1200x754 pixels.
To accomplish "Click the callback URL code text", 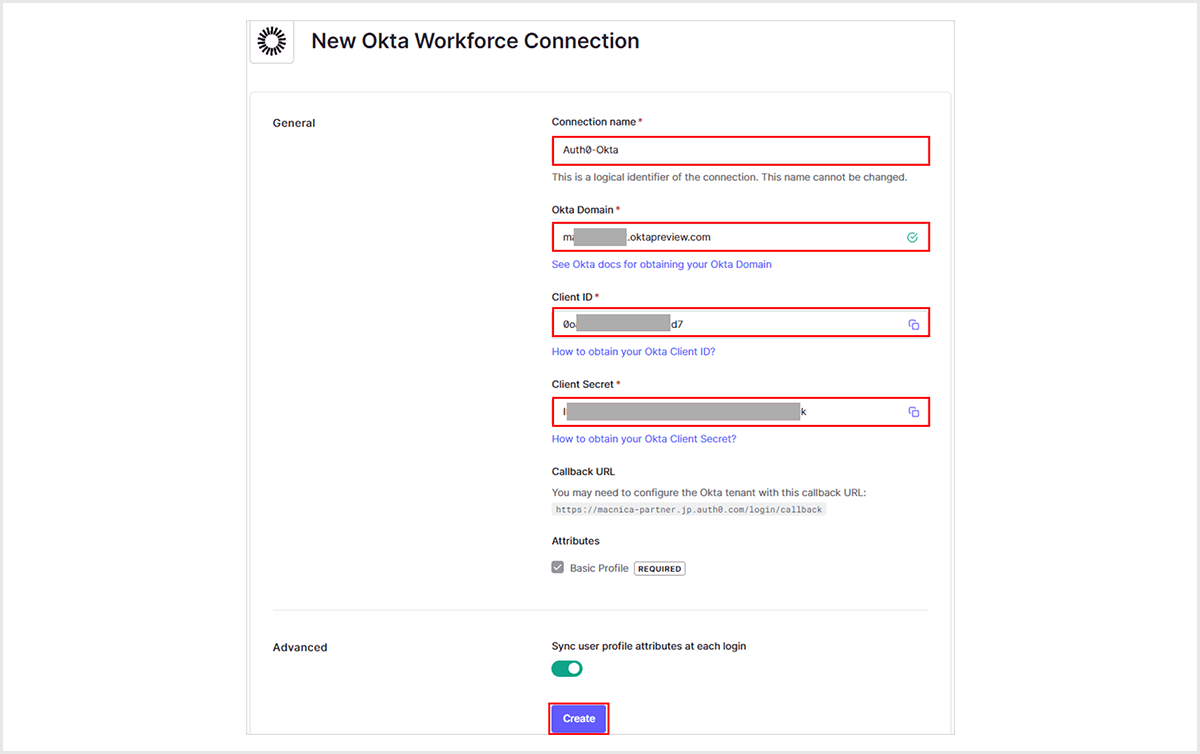I will coord(688,509).
